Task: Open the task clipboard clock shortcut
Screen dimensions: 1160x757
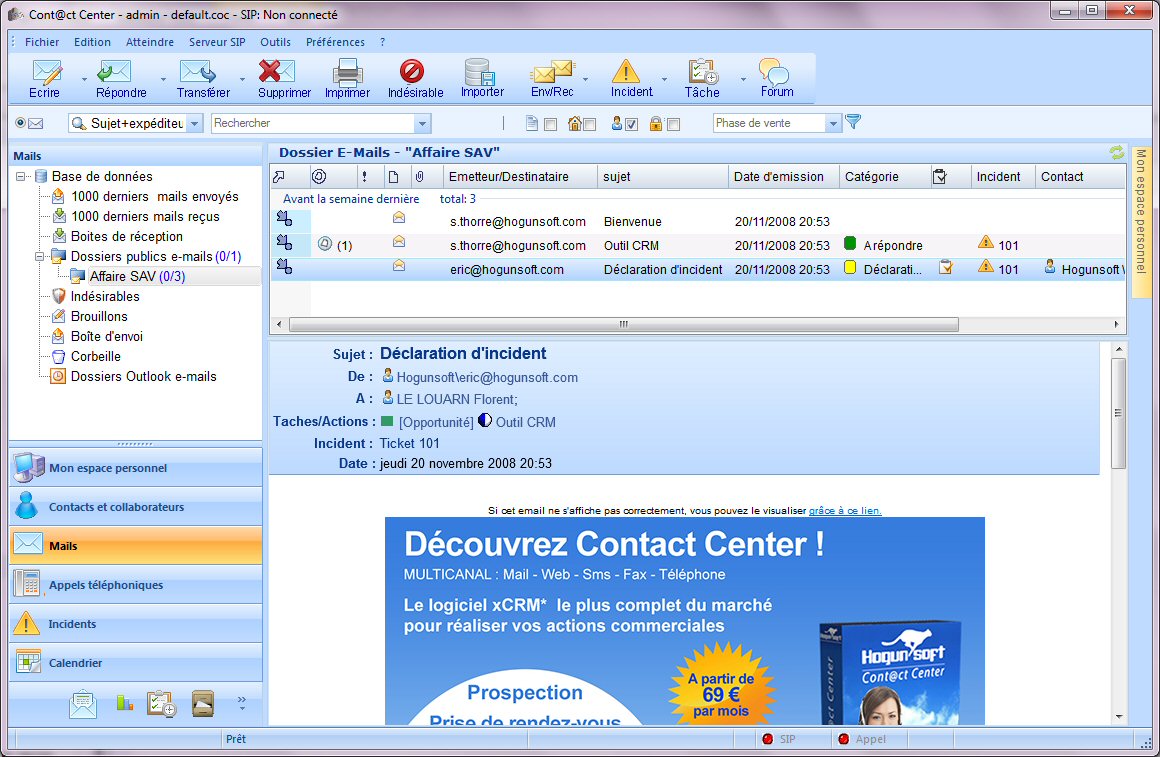Action: (161, 703)
